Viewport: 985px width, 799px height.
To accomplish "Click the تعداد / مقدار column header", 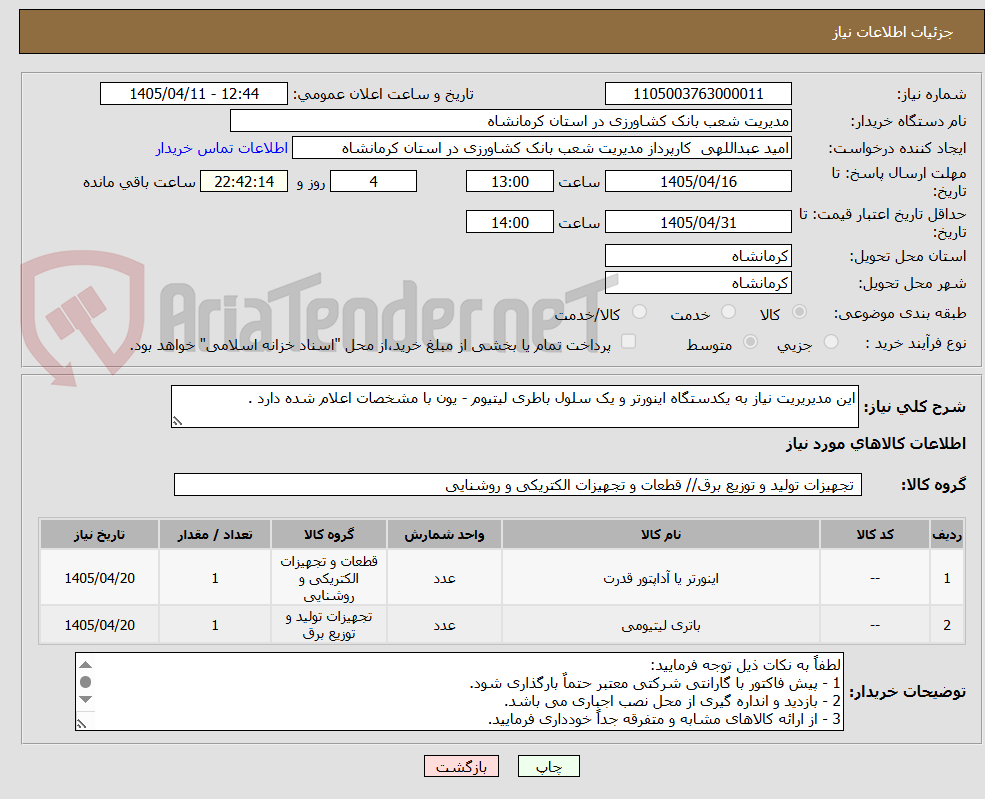I will [215, 535].
